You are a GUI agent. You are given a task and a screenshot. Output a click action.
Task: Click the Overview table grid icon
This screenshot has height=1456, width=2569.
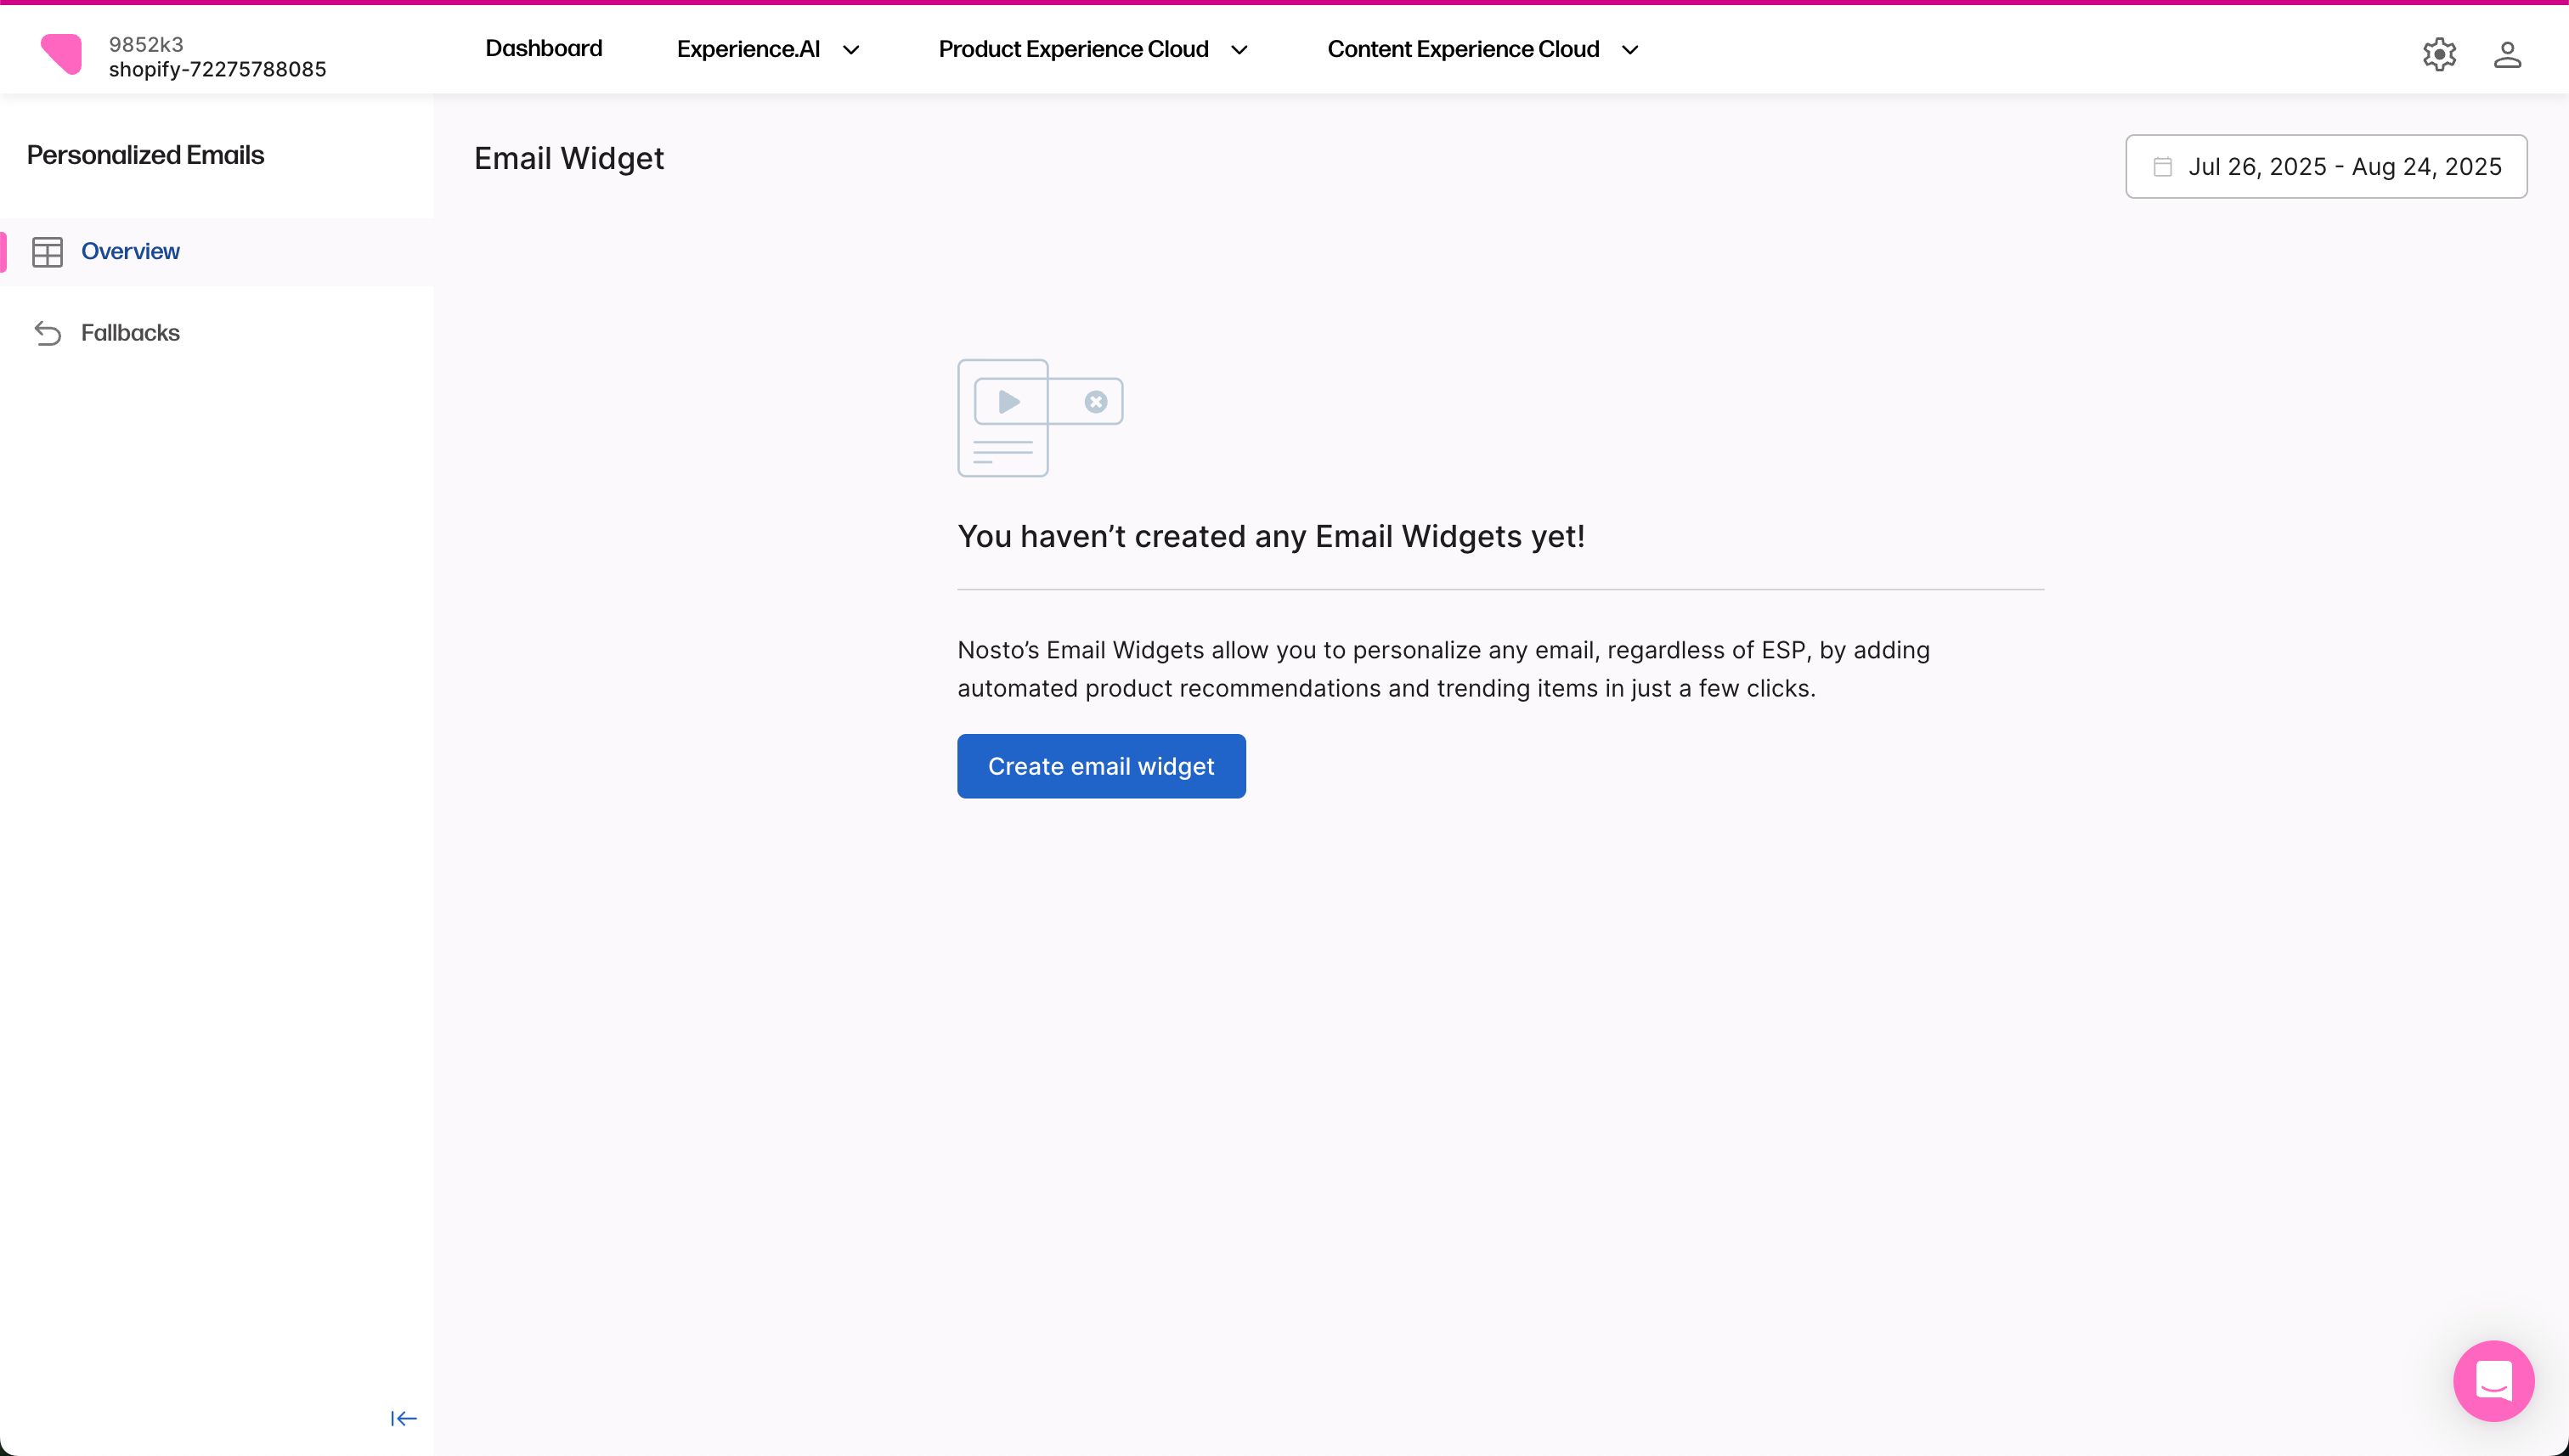pyautogui.click(x=47, y=252)
